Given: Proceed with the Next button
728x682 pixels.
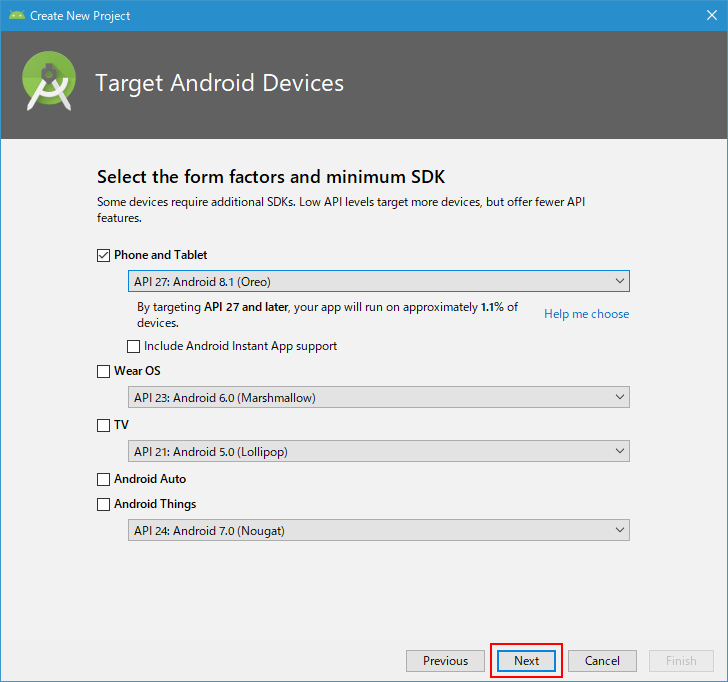Looking at the screenshot, I should (x=526, y=661).
